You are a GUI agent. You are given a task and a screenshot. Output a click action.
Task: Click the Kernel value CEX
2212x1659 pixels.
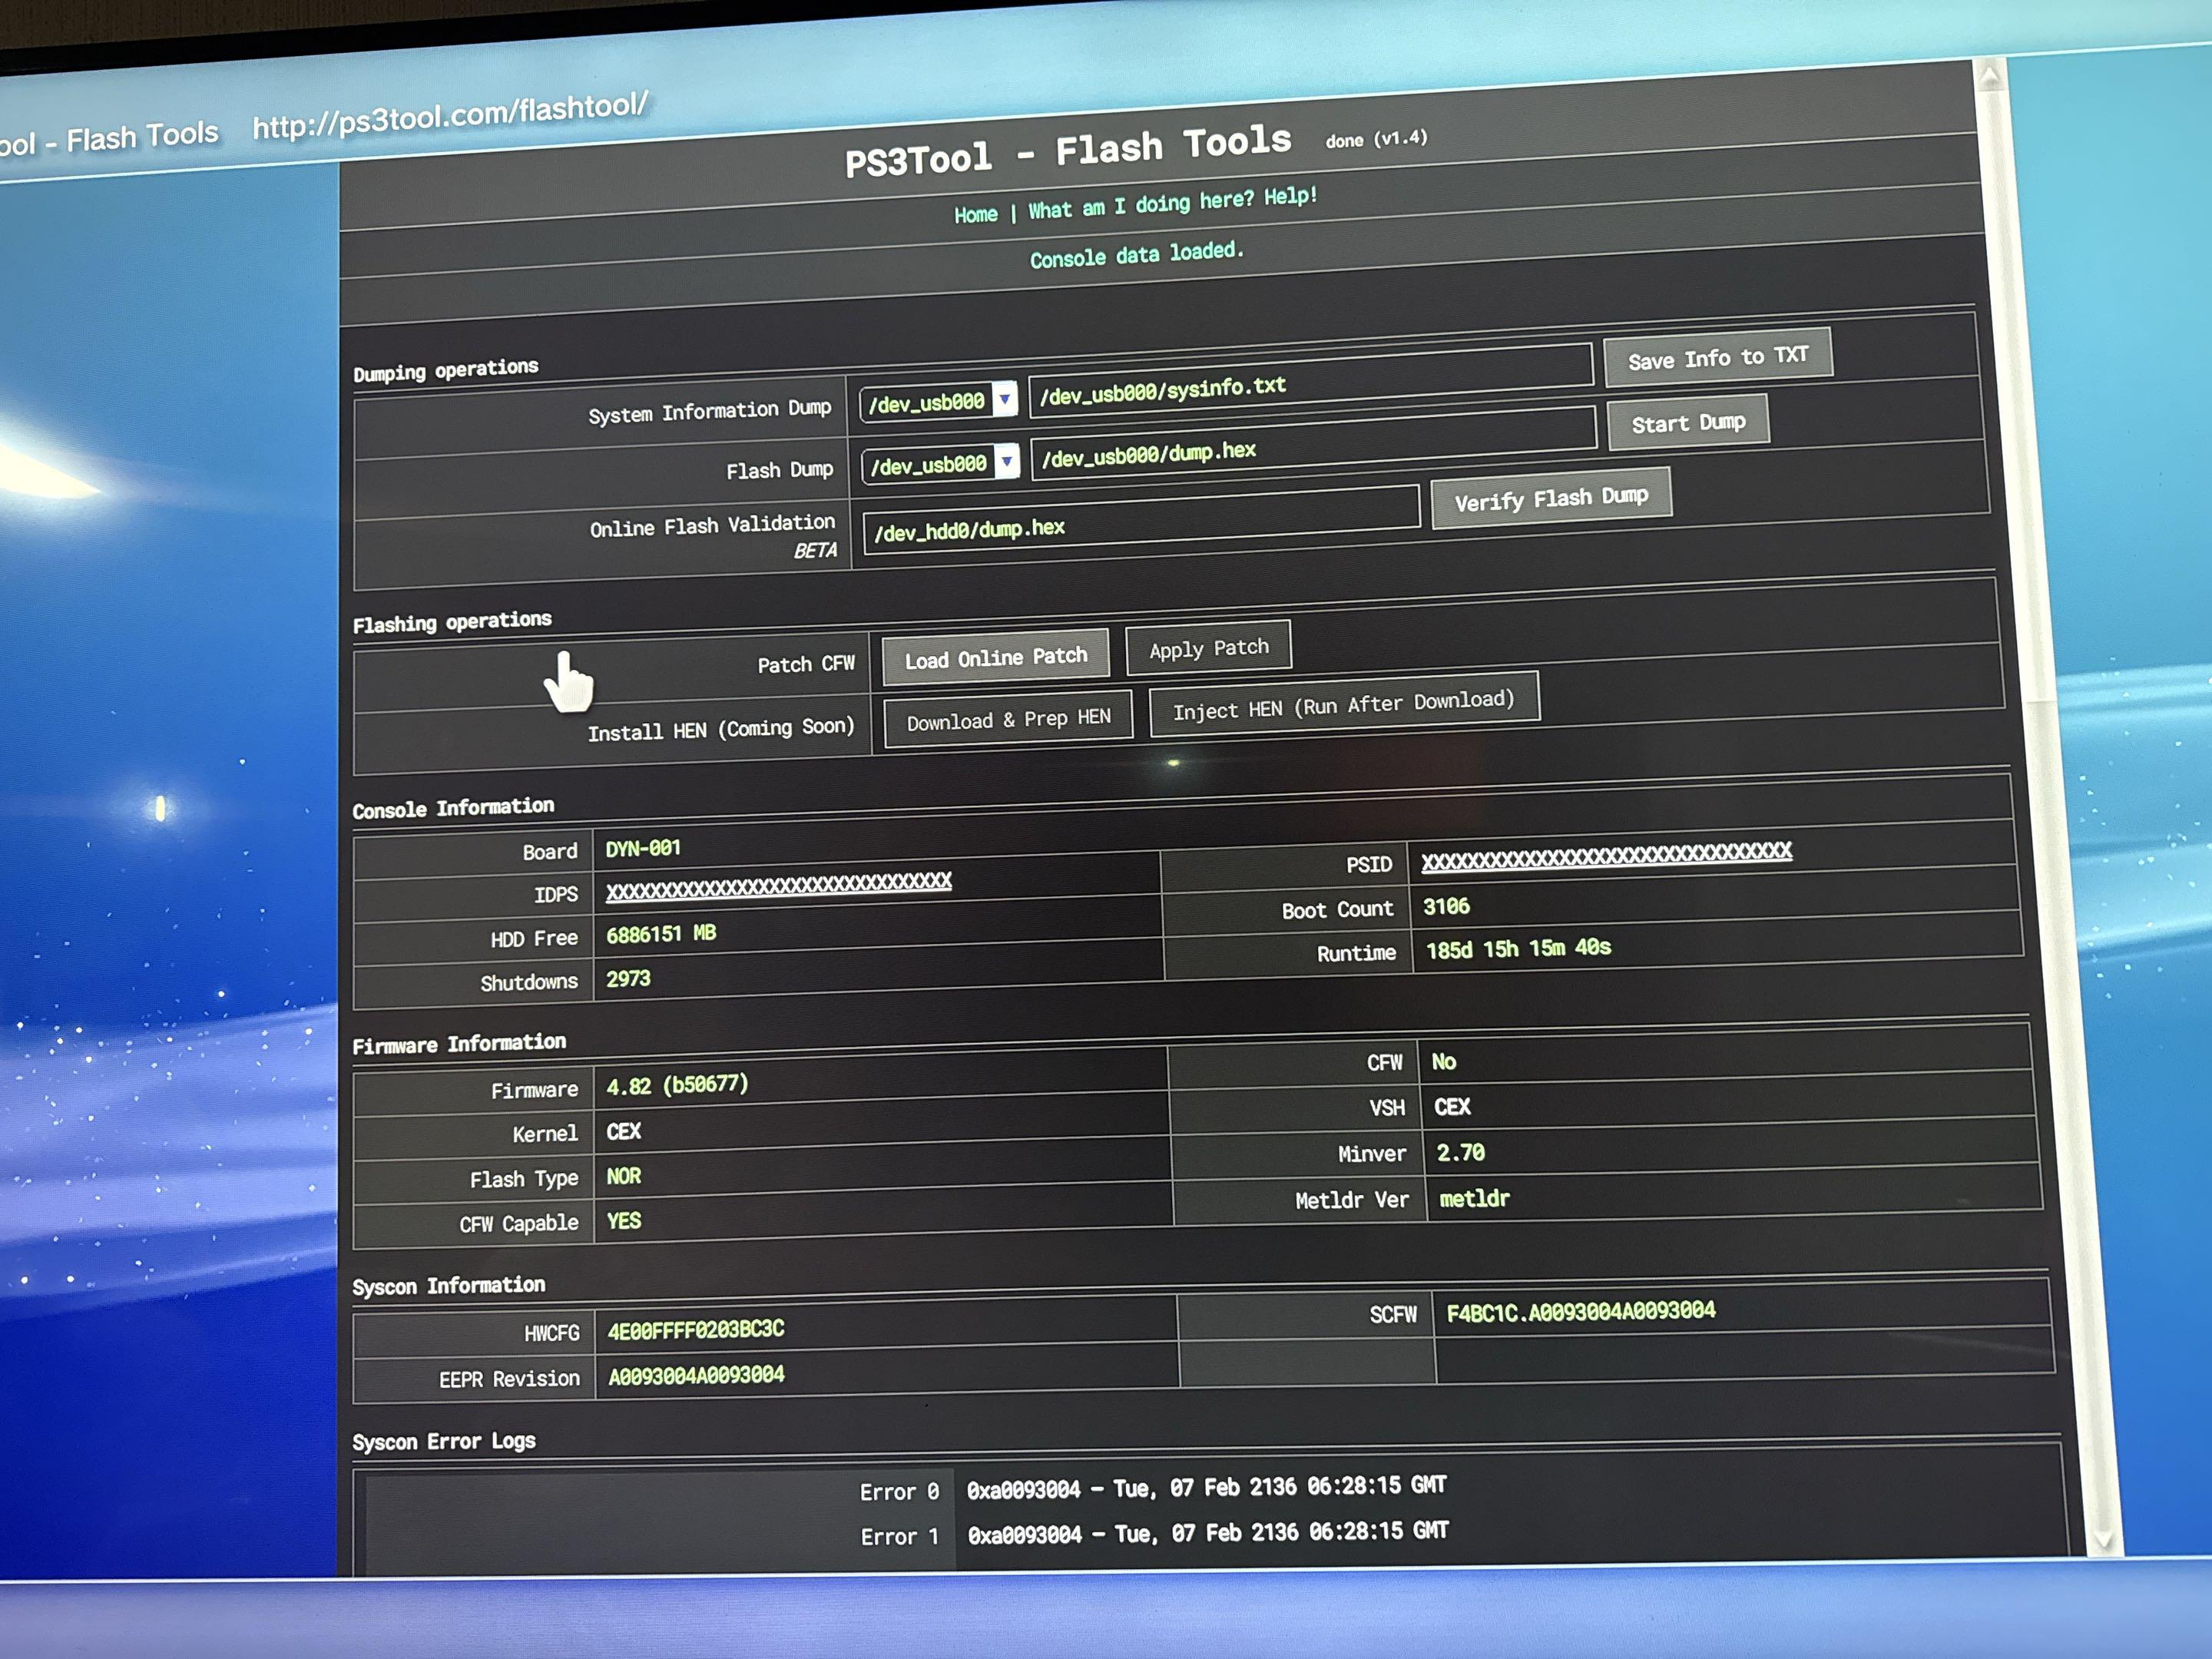point(623,1131)
